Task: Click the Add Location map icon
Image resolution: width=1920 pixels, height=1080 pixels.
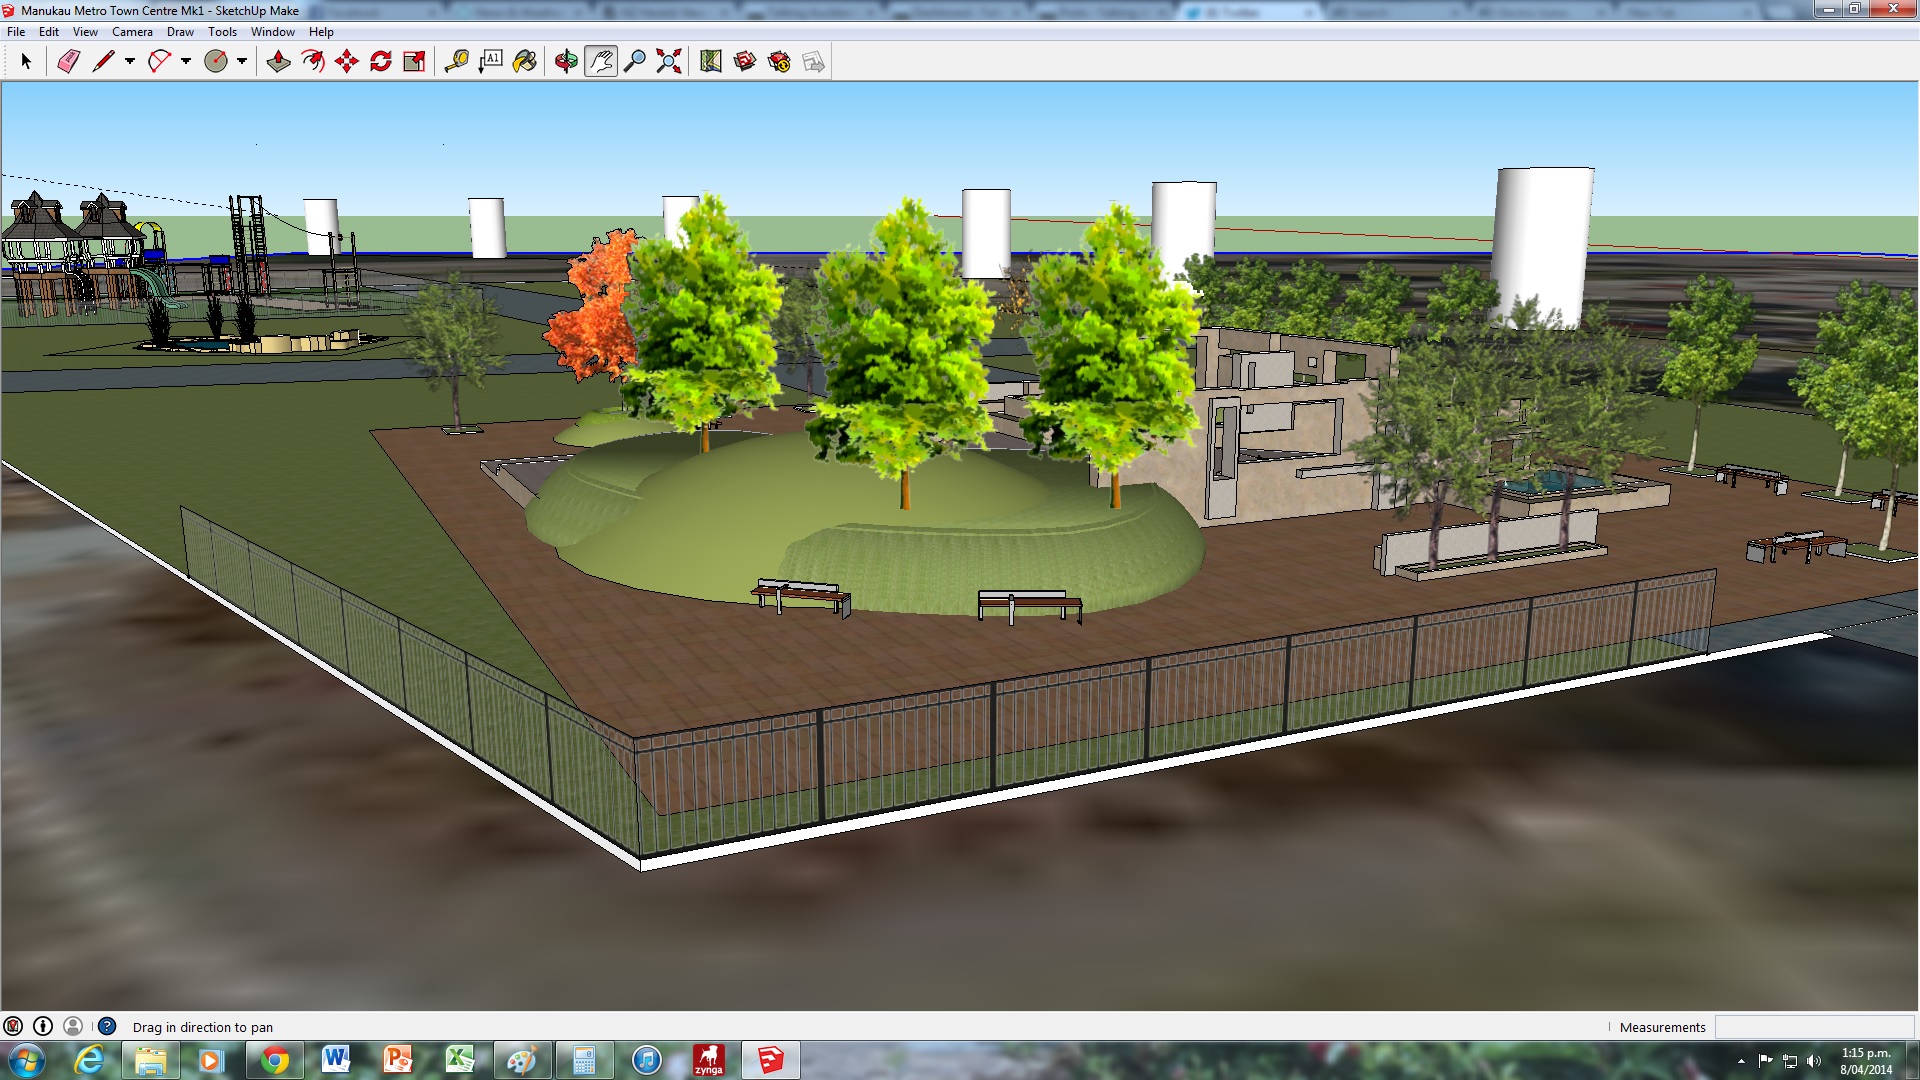Action: pyautogui.click(x=711, y=62)
